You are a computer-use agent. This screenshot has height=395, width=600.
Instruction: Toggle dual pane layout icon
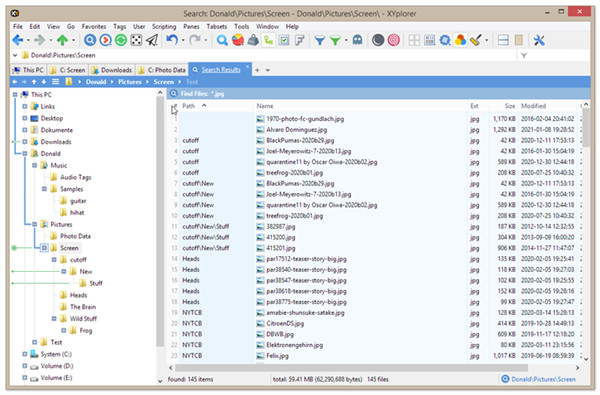coord(503,40)
